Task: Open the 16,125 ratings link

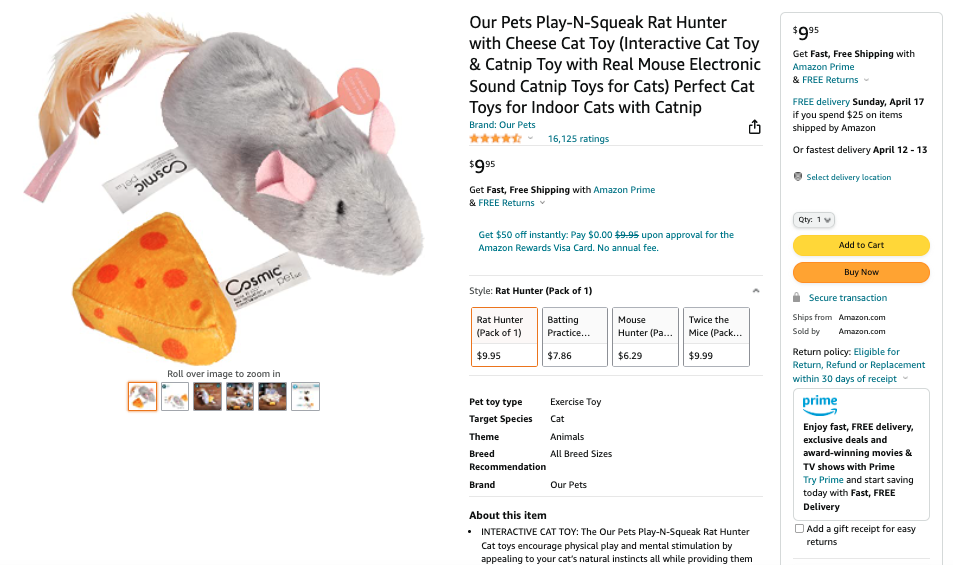Action: (x=578, y=139)
